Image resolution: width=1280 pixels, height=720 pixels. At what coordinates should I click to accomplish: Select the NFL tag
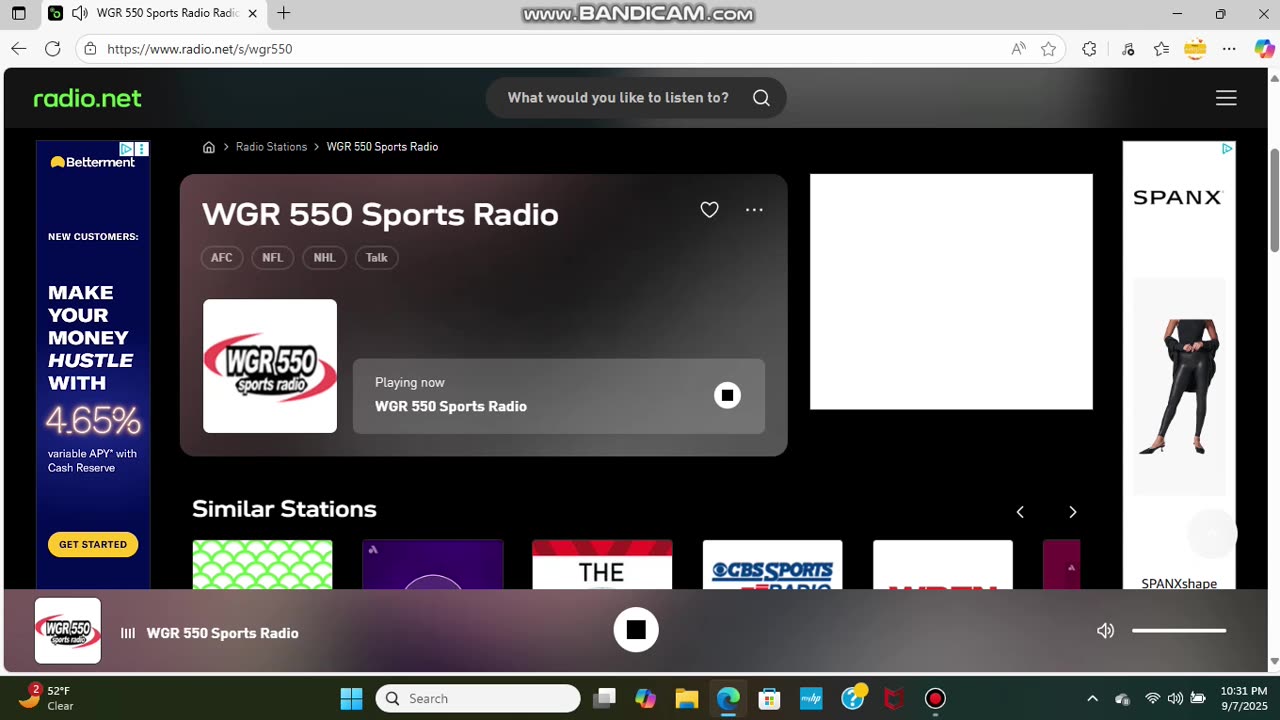(x=272, y=258)
